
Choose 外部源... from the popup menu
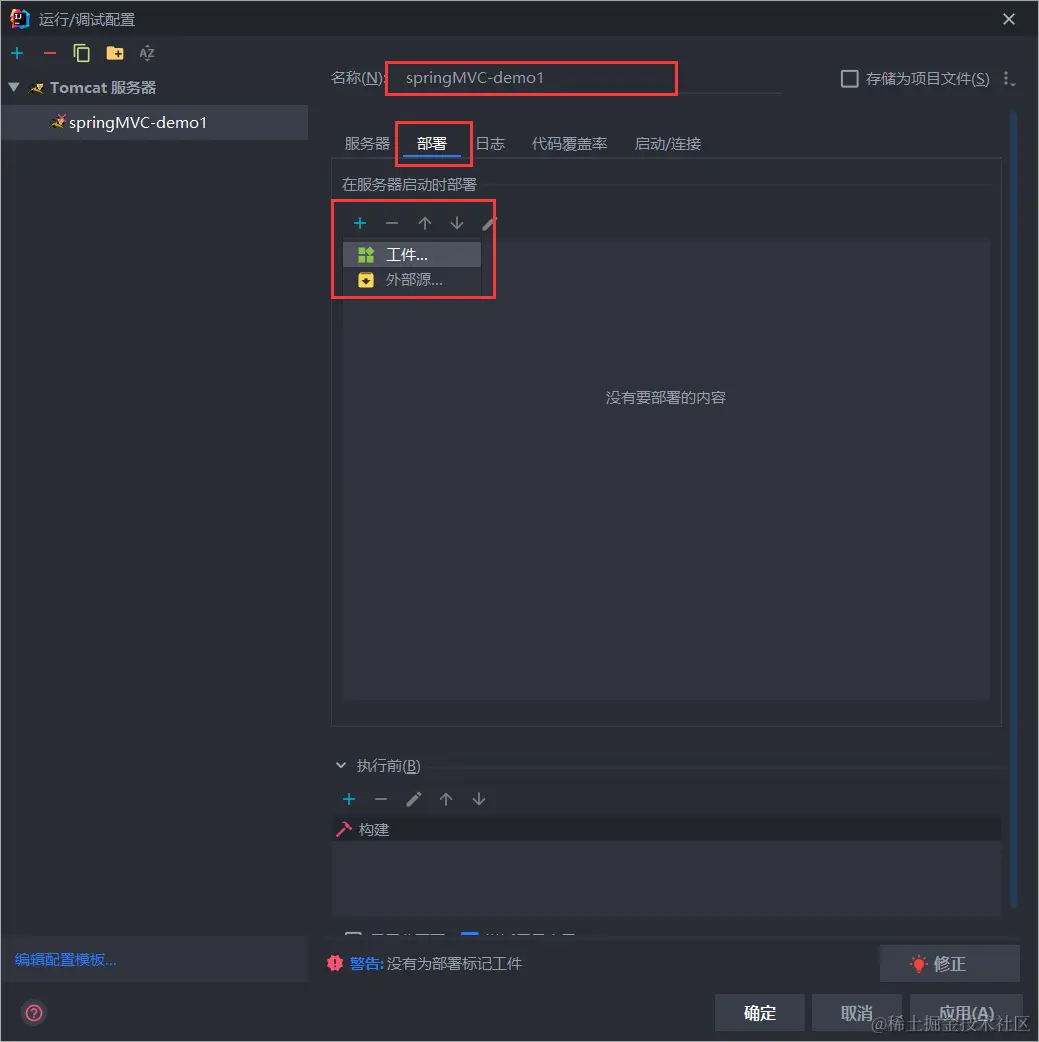411,280
